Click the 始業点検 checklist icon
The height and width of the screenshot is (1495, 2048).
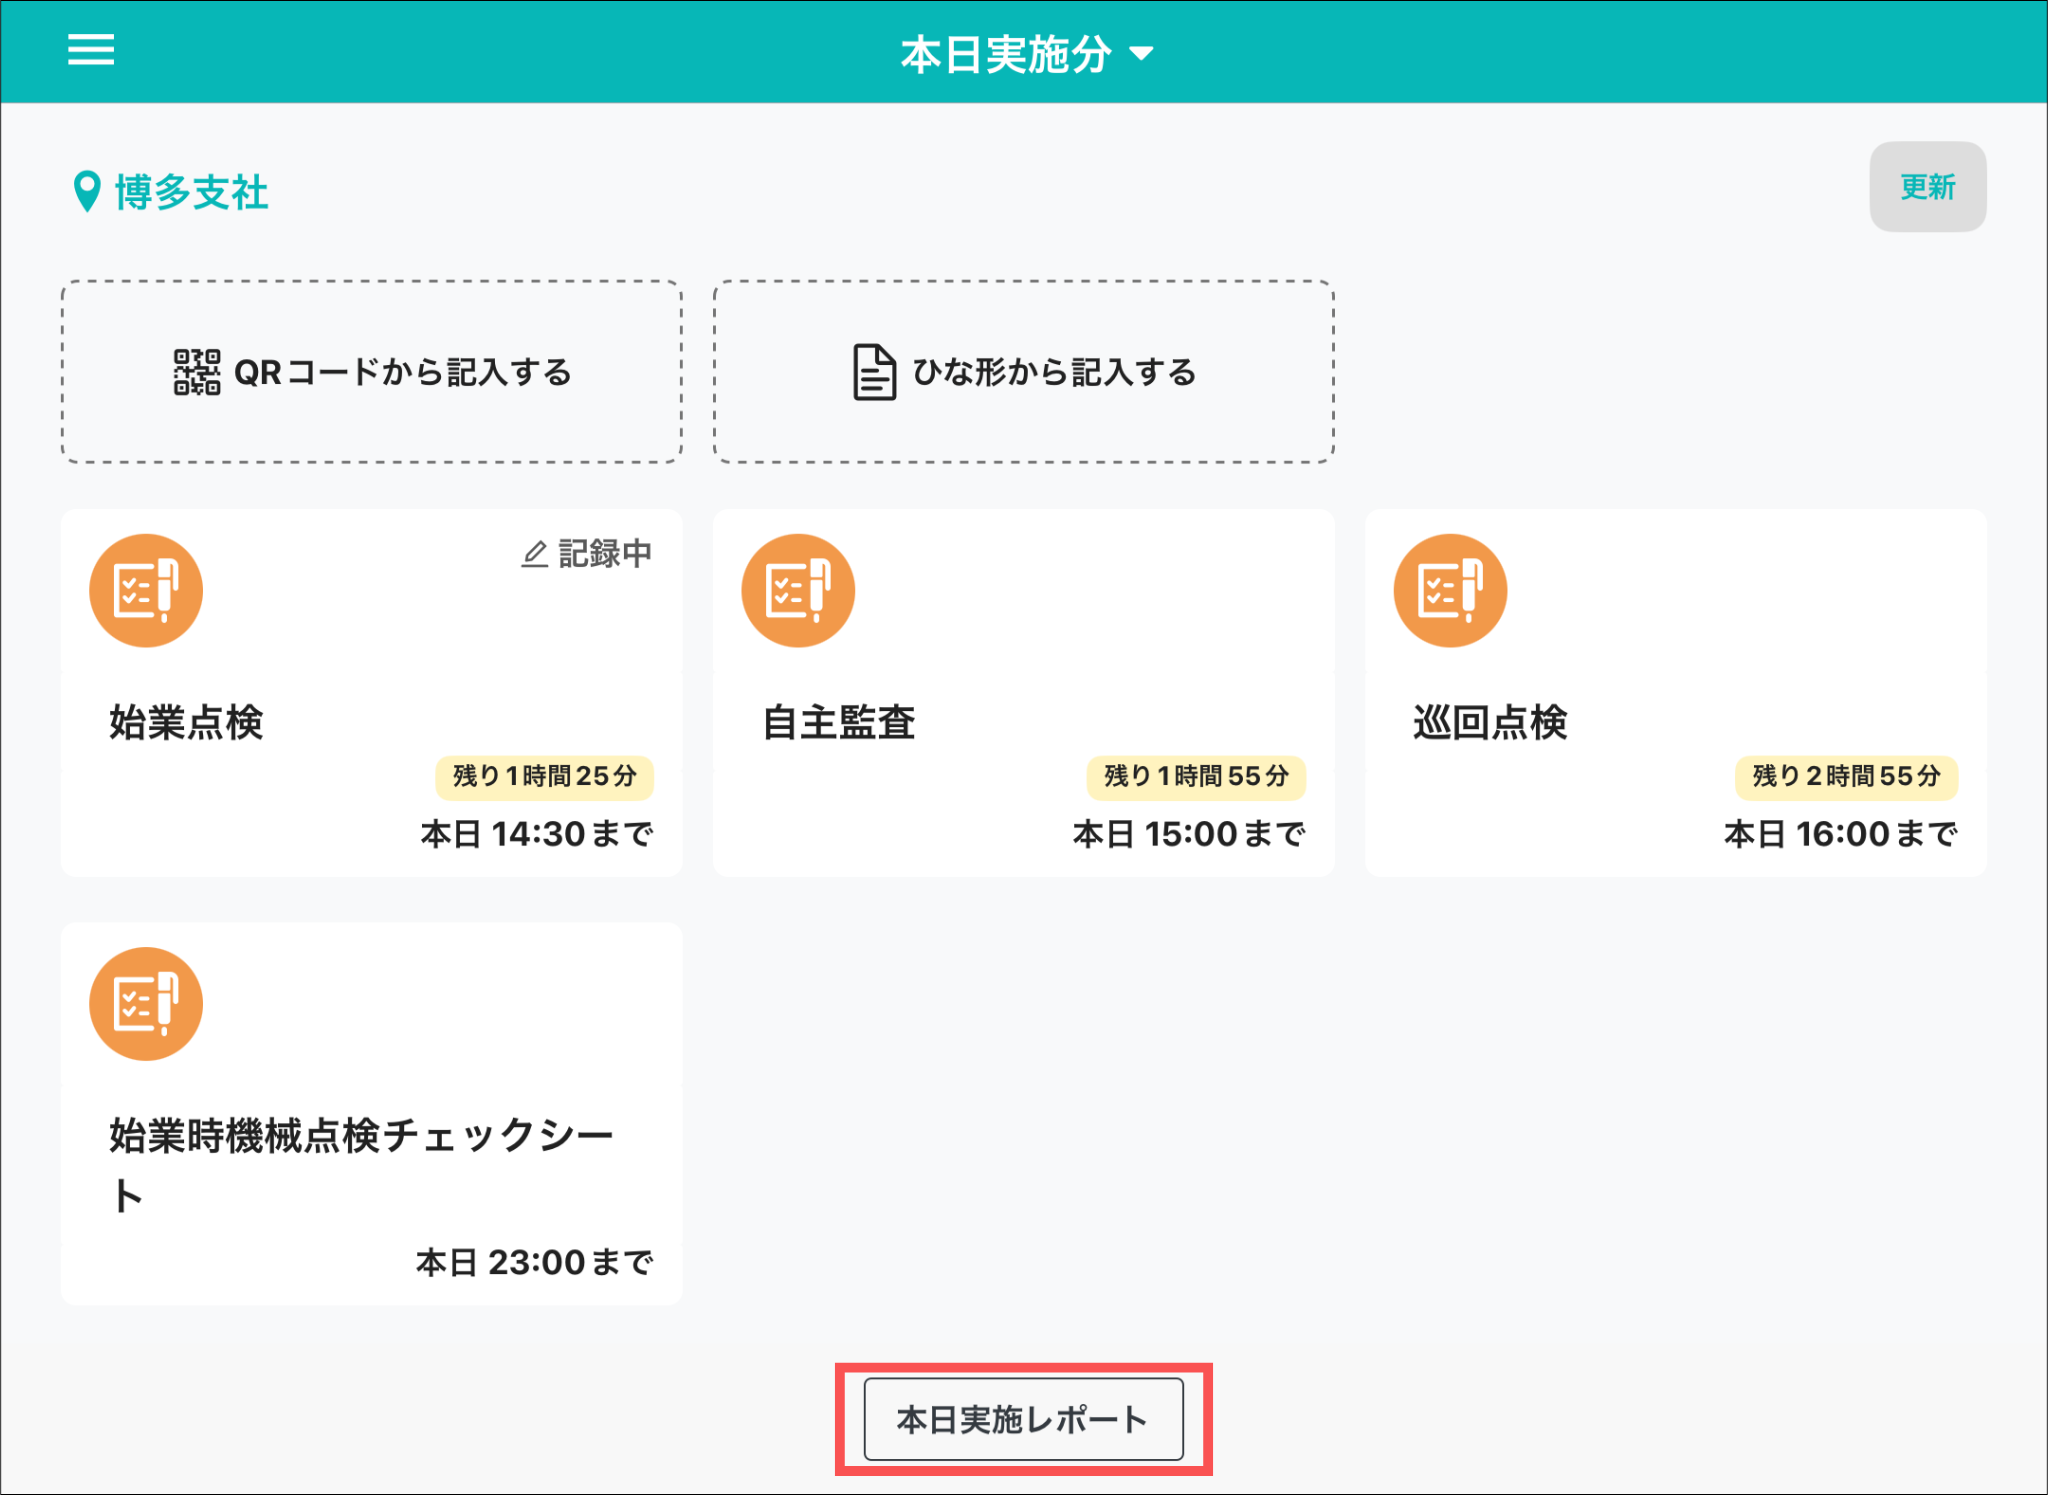tap(146, 590)
